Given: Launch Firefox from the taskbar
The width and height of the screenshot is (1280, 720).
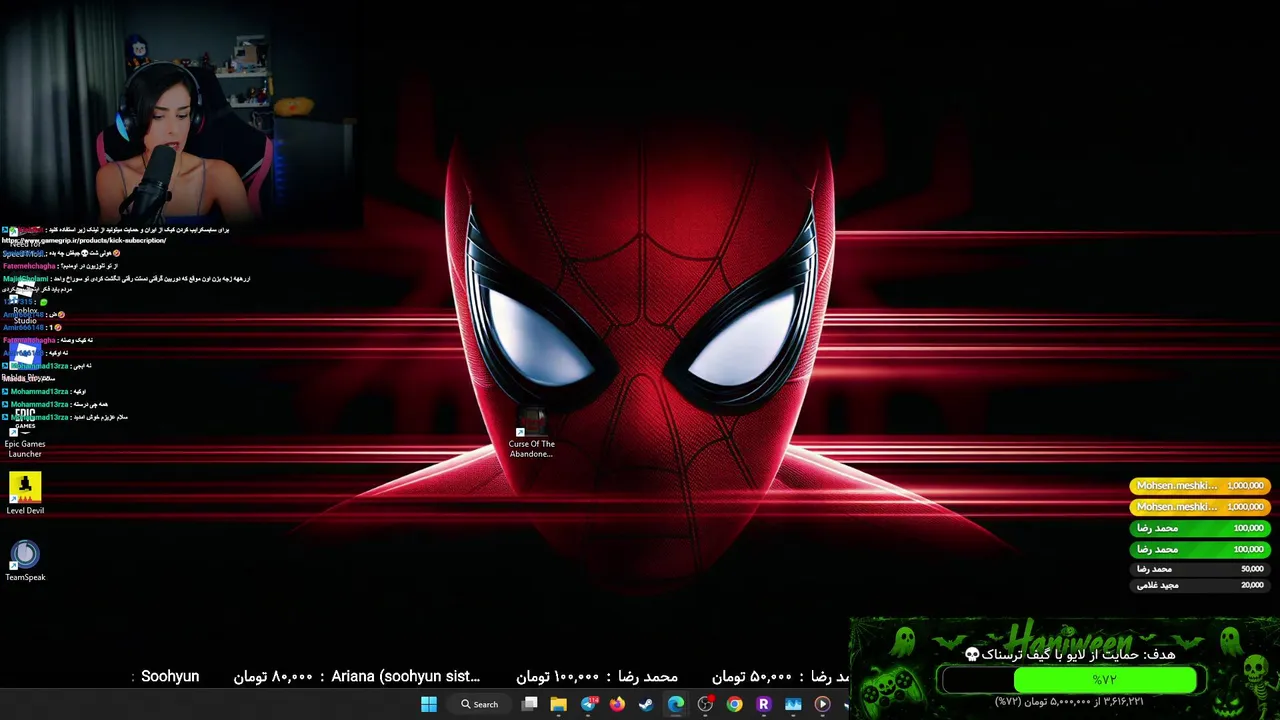Looking at the screenshot, I should point(617,704).
